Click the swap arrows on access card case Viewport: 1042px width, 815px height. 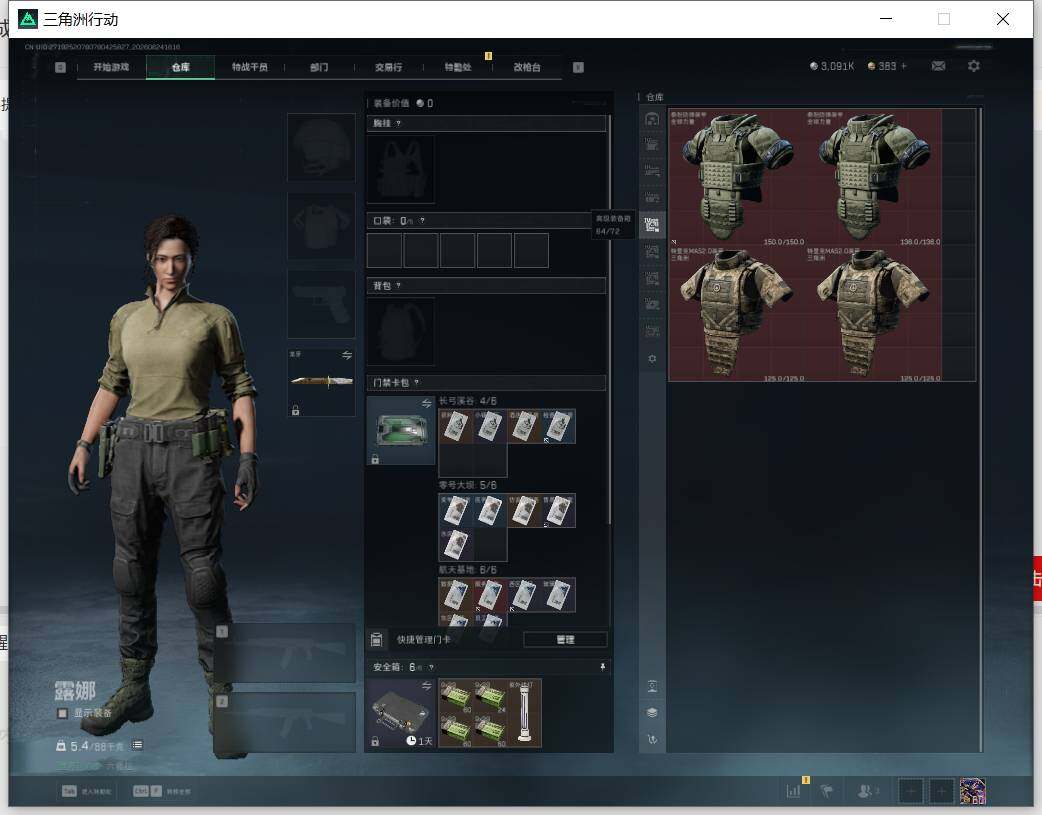pos(426,404)
